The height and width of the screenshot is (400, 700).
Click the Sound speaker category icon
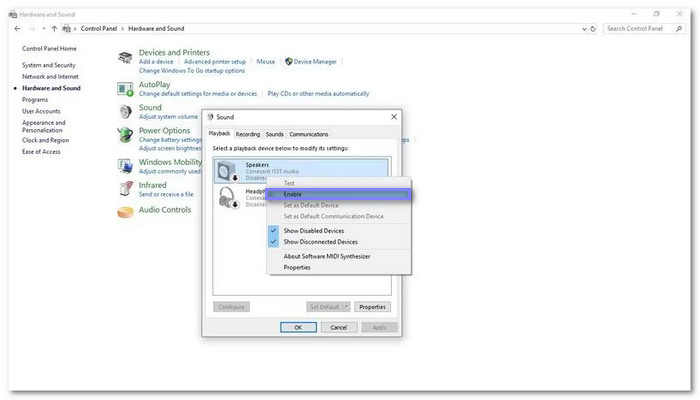coord(125,112)
